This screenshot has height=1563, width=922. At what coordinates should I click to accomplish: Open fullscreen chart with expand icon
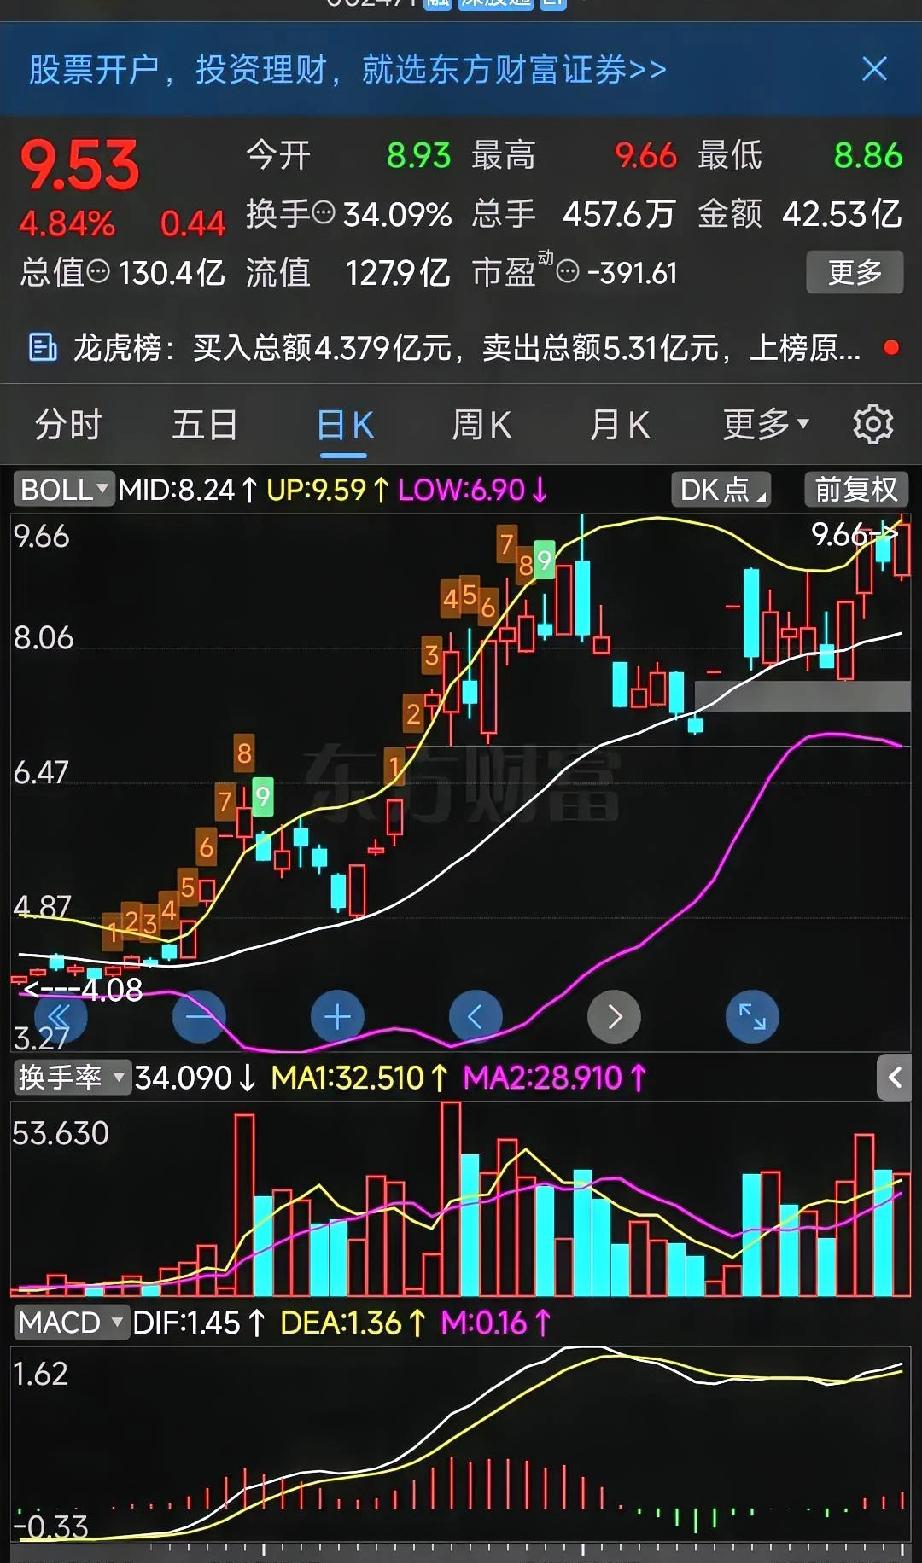pos(751,1016)
